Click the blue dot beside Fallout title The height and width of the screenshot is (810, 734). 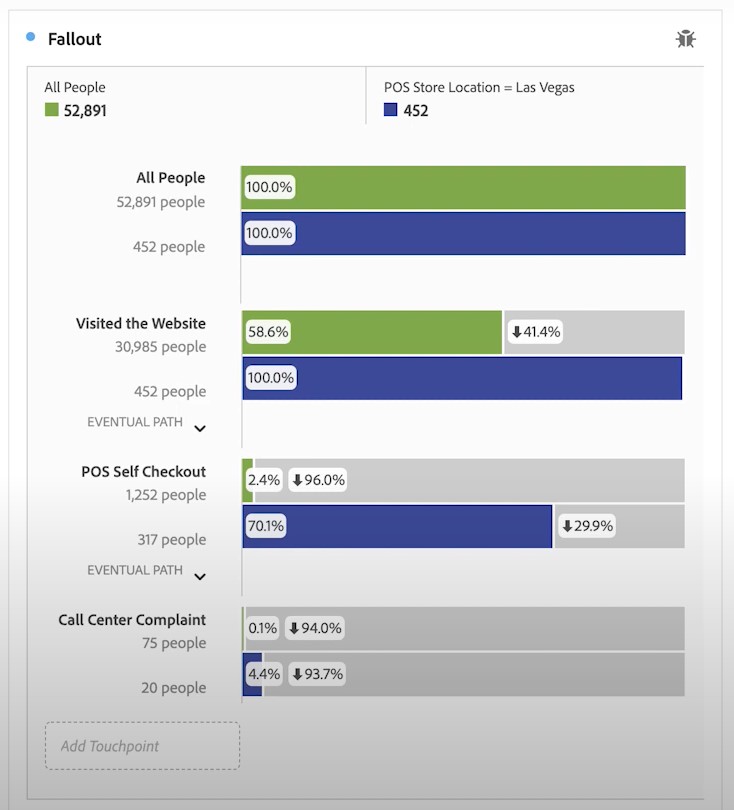click(x=30, y=37)
